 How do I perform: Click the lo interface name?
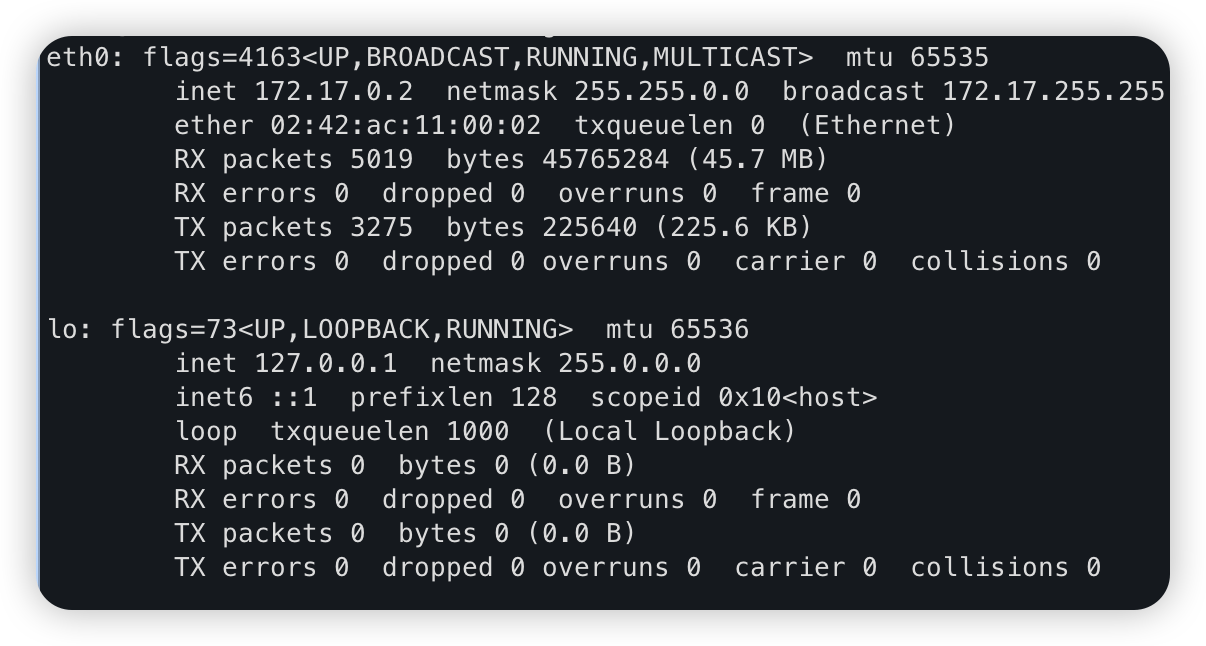(63, 329)
